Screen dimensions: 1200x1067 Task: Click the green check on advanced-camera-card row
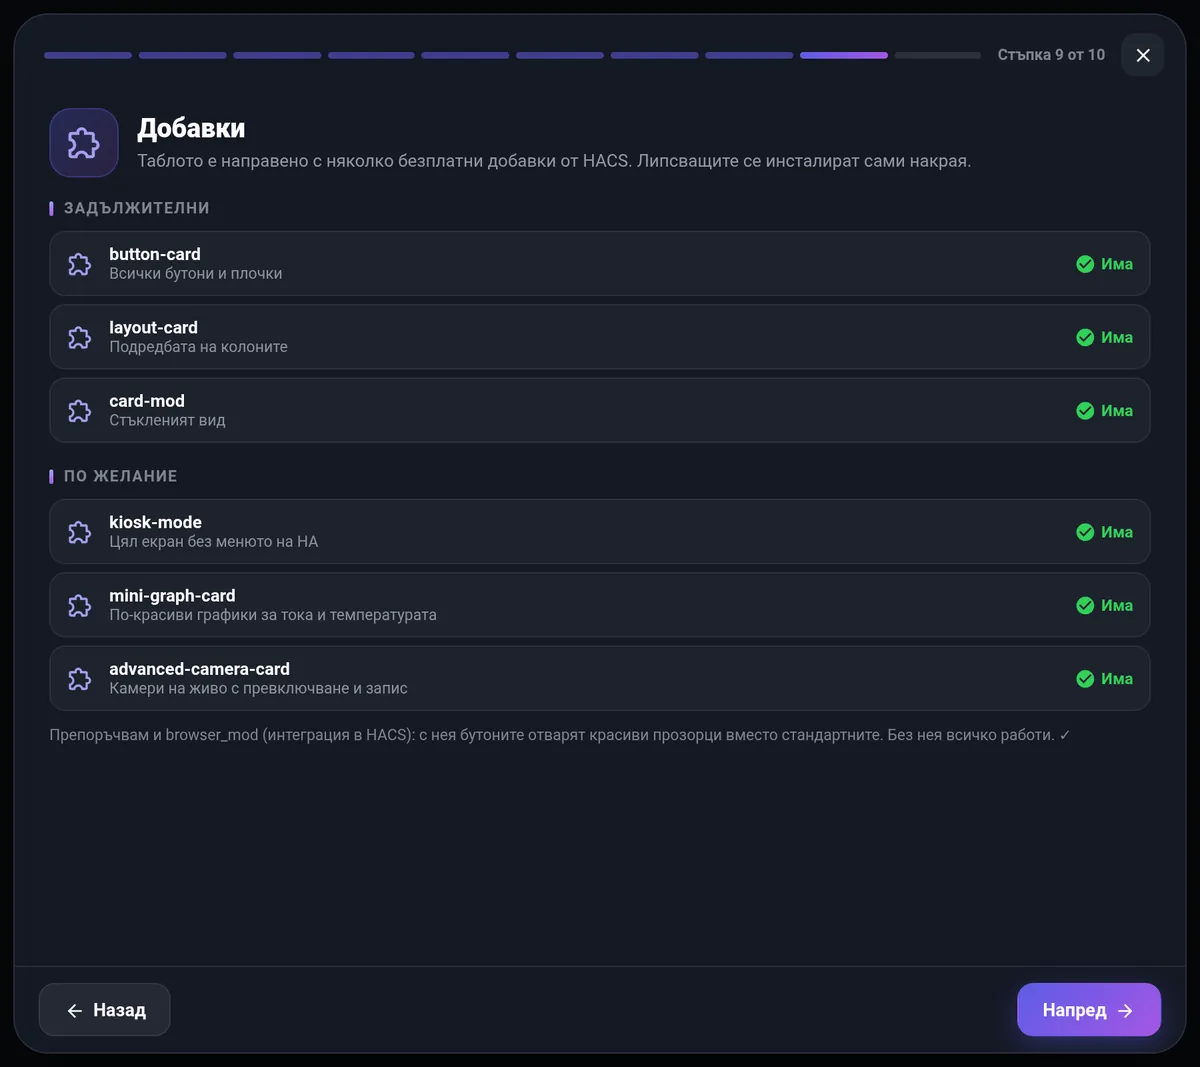click(1085, 679)
